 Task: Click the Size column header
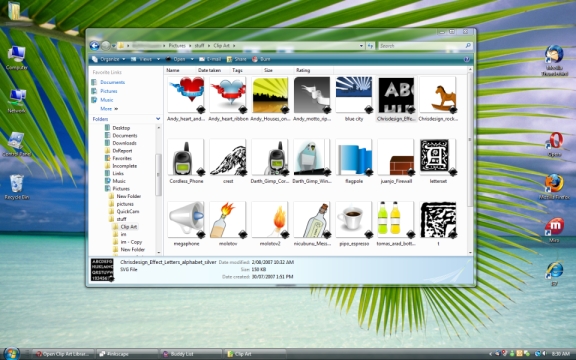[278, 70]
